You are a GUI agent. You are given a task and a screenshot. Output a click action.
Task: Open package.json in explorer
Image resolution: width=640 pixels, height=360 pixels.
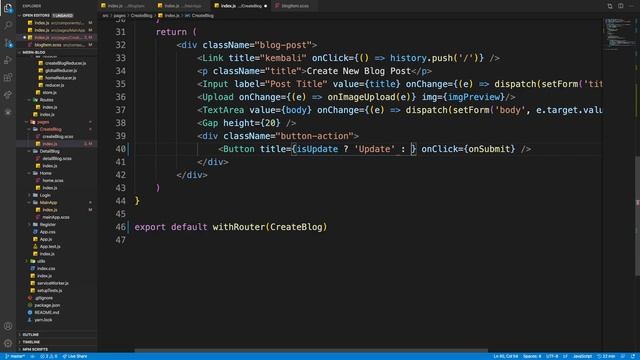pos(47,305)
